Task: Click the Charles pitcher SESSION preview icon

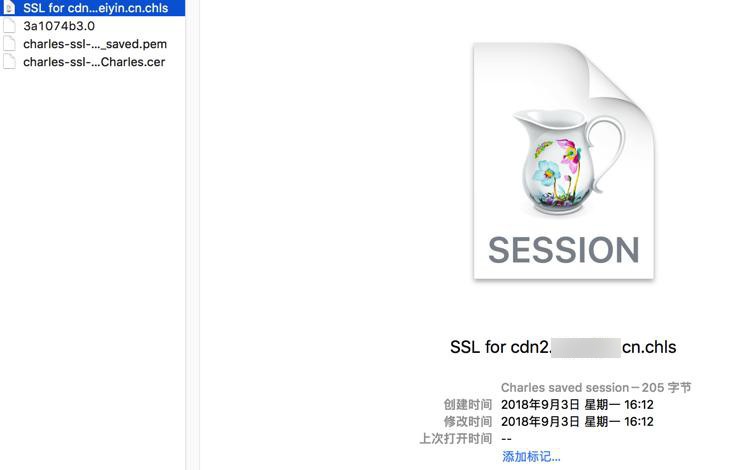Action: [564, 161]
